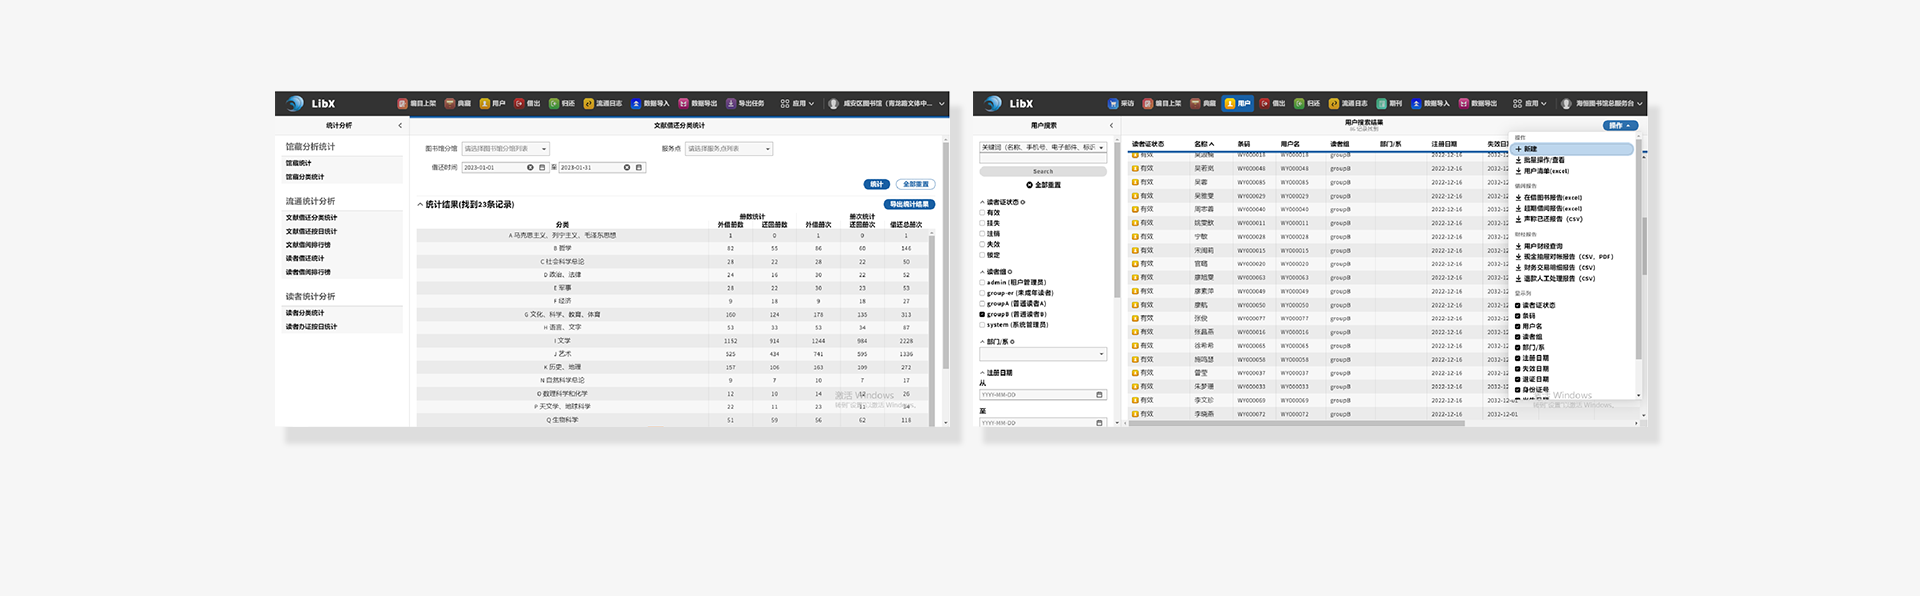Clear the 2023-01-01 start date field
This screenshot has width=1920, height=596.
pyautogui.click(x=530, y=168)
